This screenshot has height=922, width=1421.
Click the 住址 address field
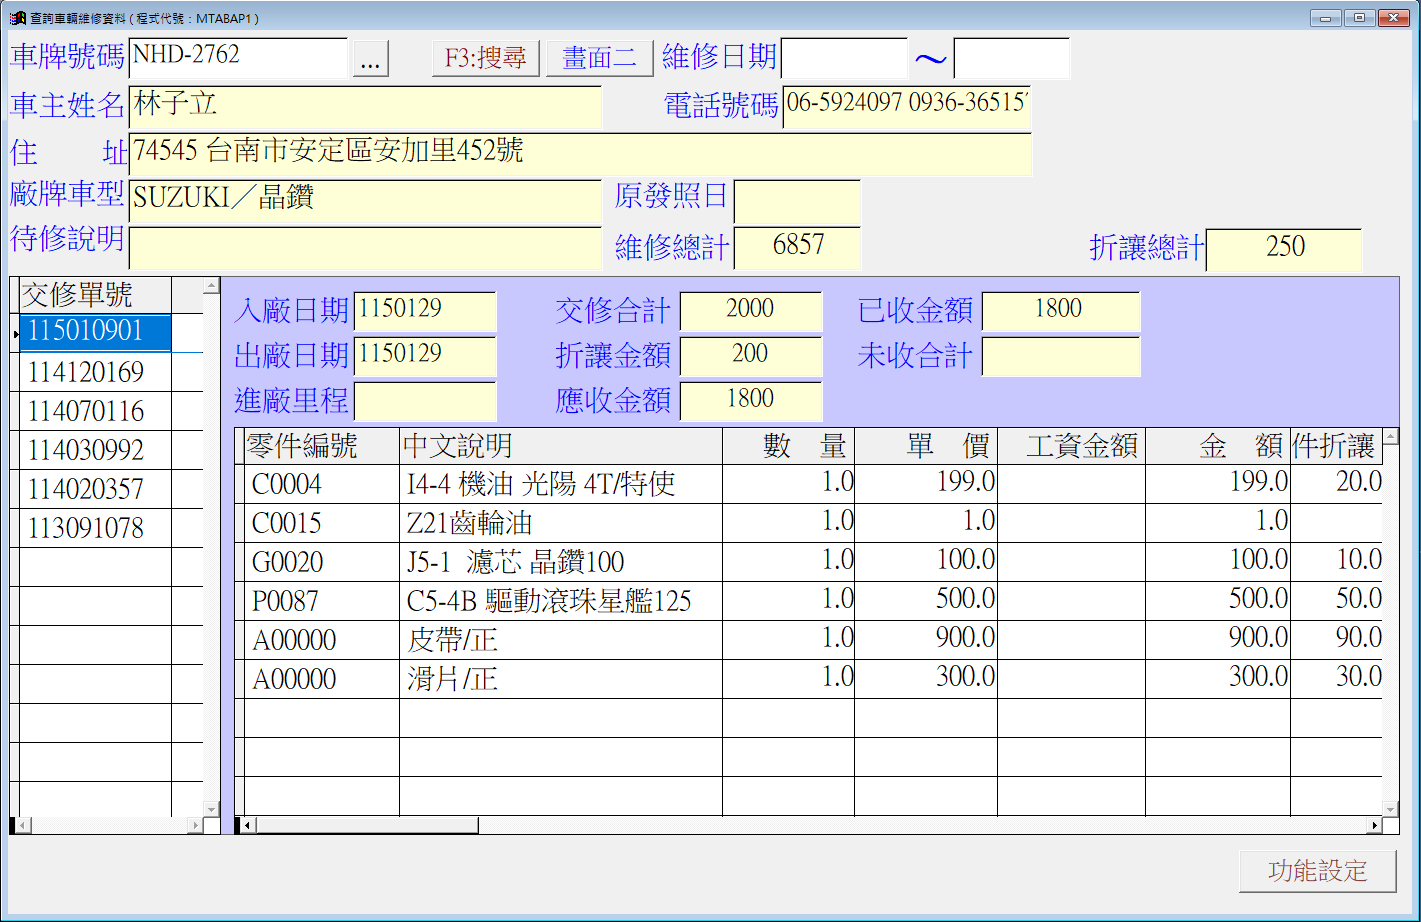pos(580,154)
